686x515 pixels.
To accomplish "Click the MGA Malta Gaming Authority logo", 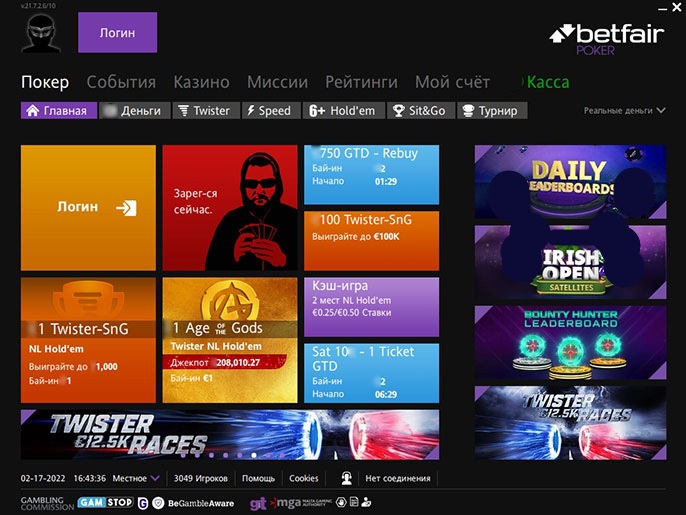I will pyautogui.click(x=301, y=503).
